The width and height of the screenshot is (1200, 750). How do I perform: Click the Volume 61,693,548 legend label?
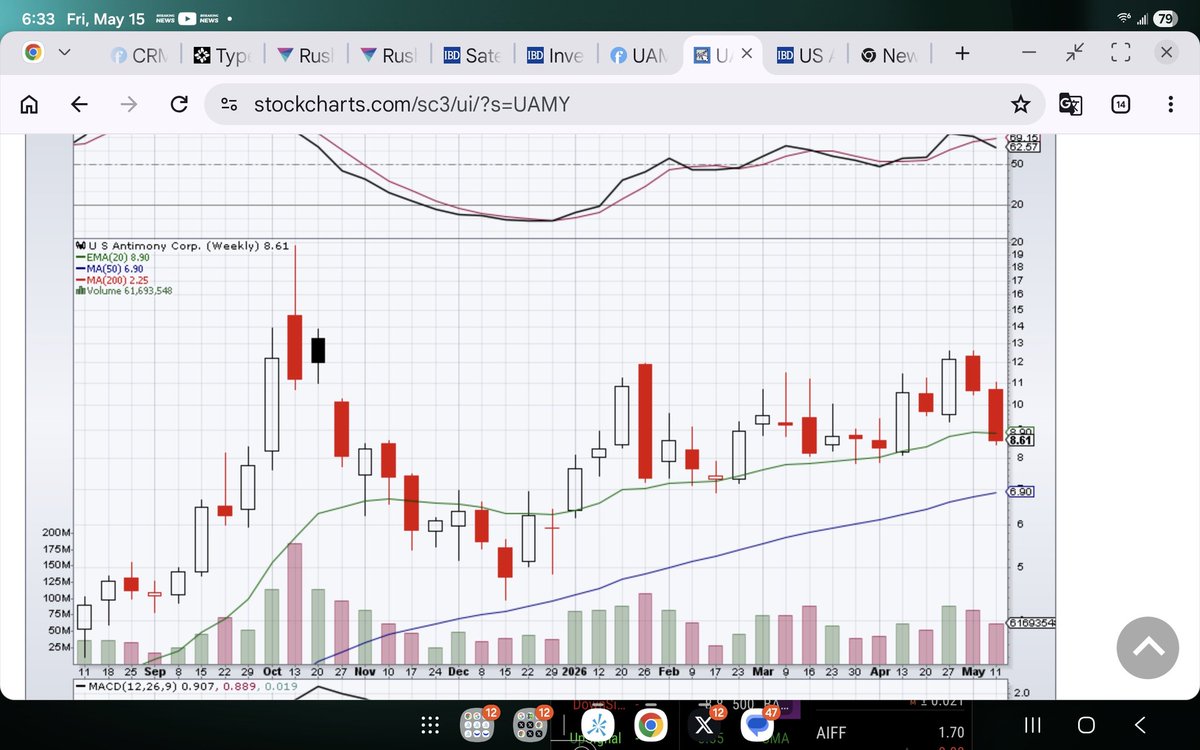126,291
